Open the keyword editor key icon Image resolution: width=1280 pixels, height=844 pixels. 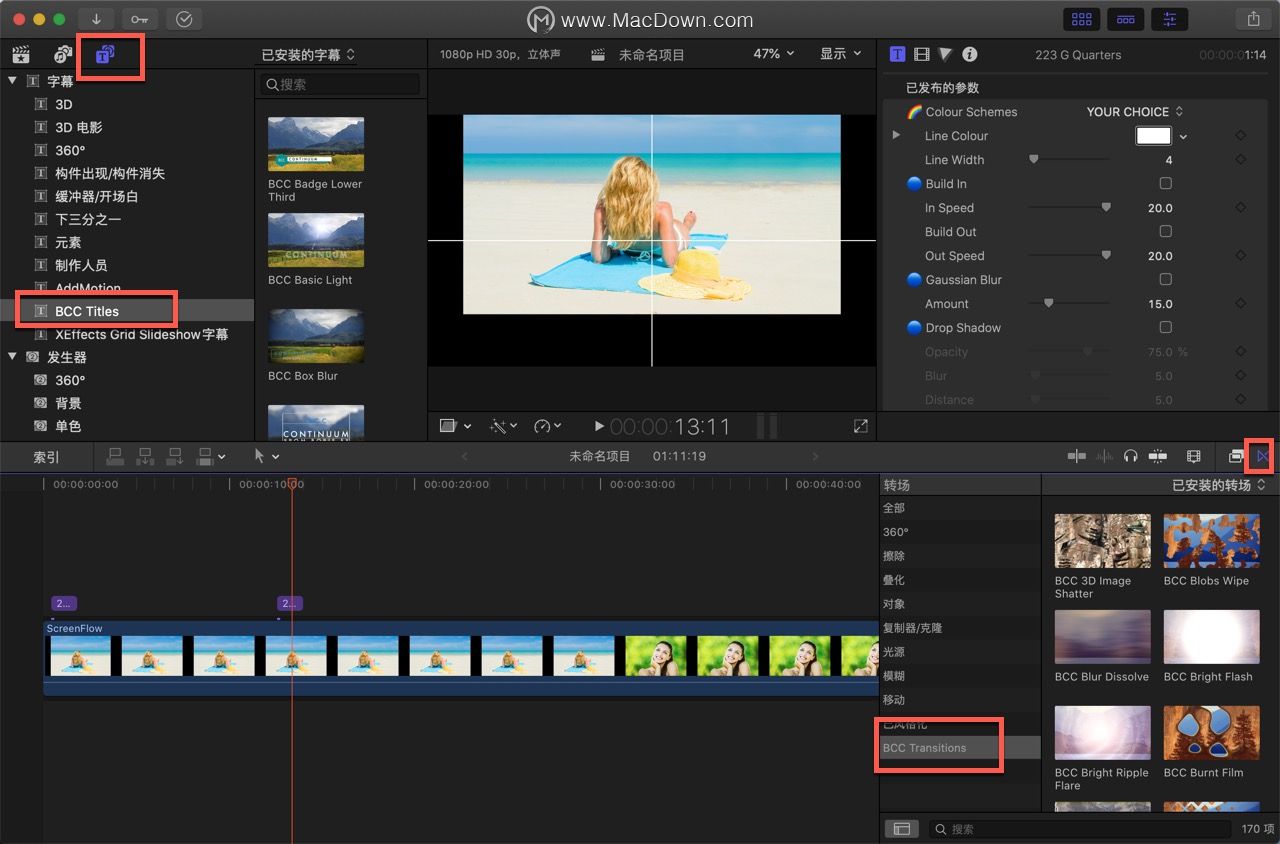point(140,19)
